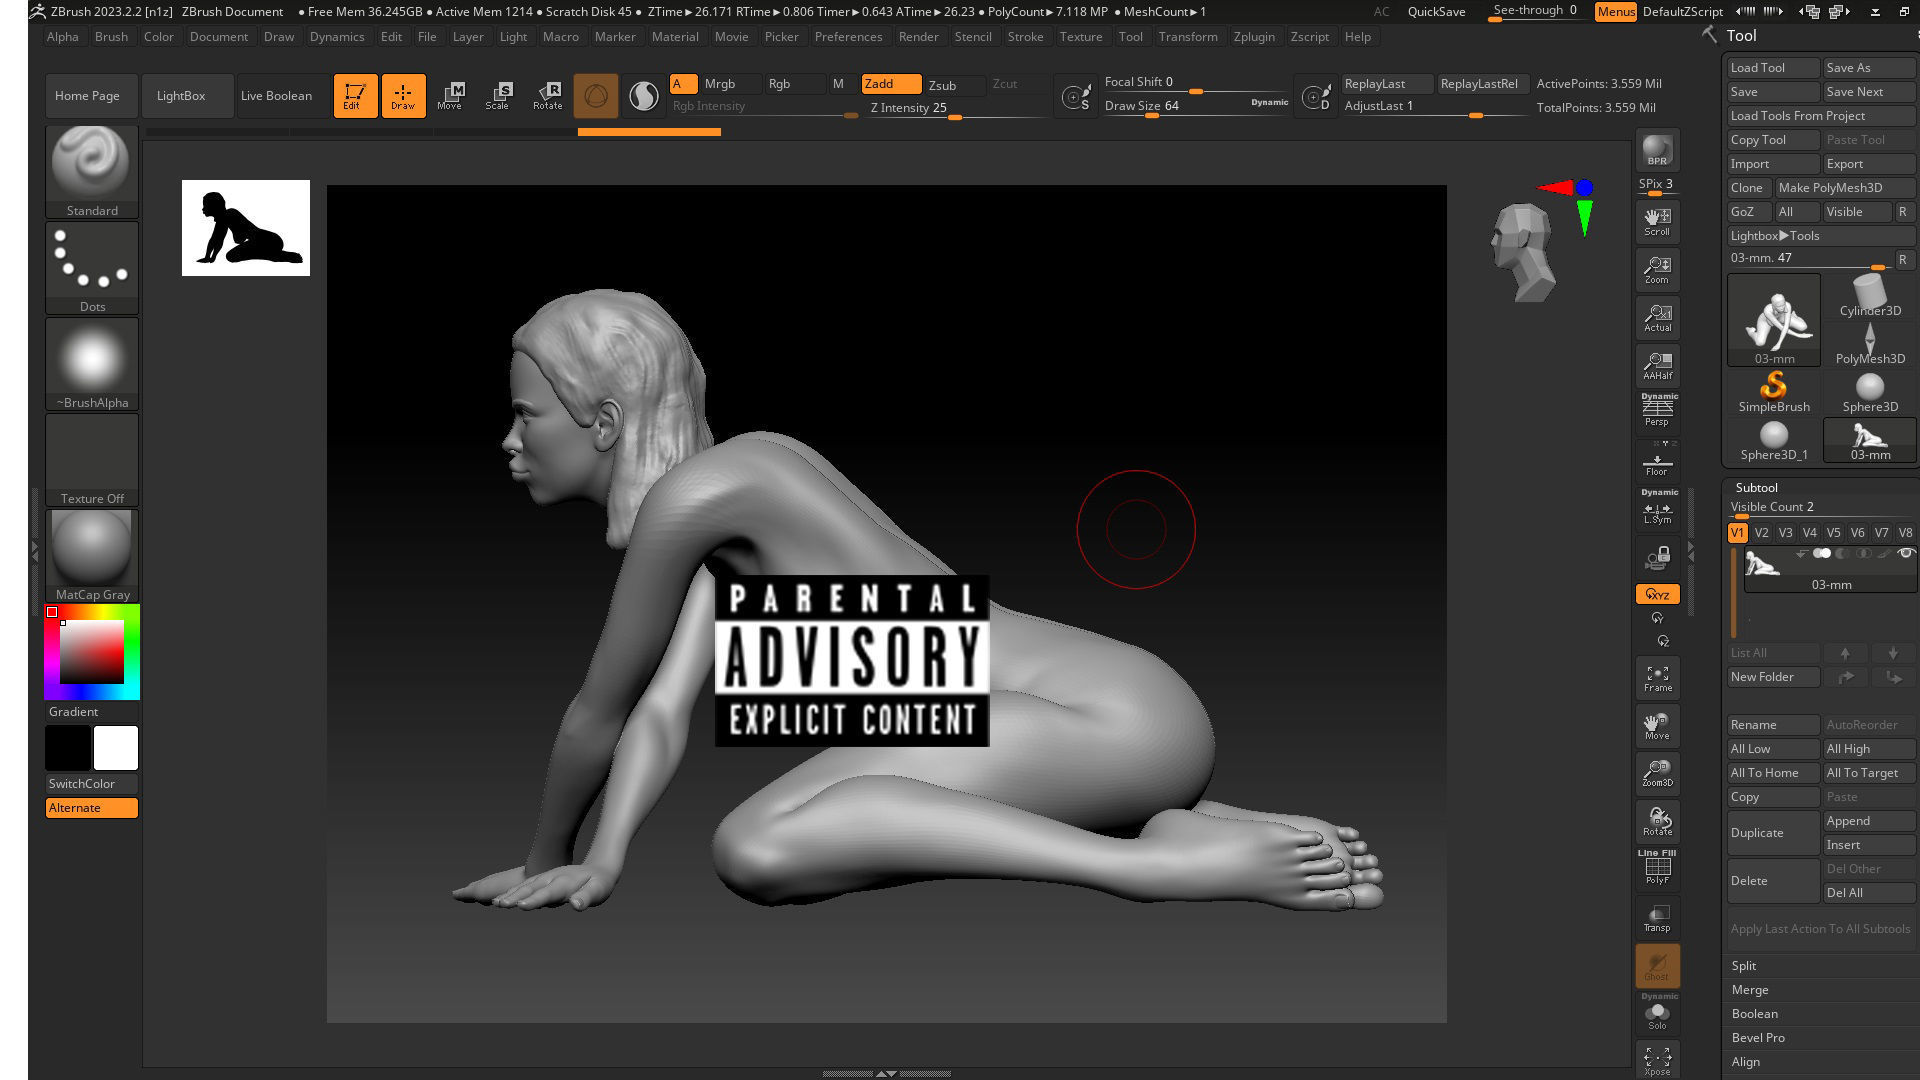
Task: Click the Frame mesh icon
Action: click(1657, 678)
